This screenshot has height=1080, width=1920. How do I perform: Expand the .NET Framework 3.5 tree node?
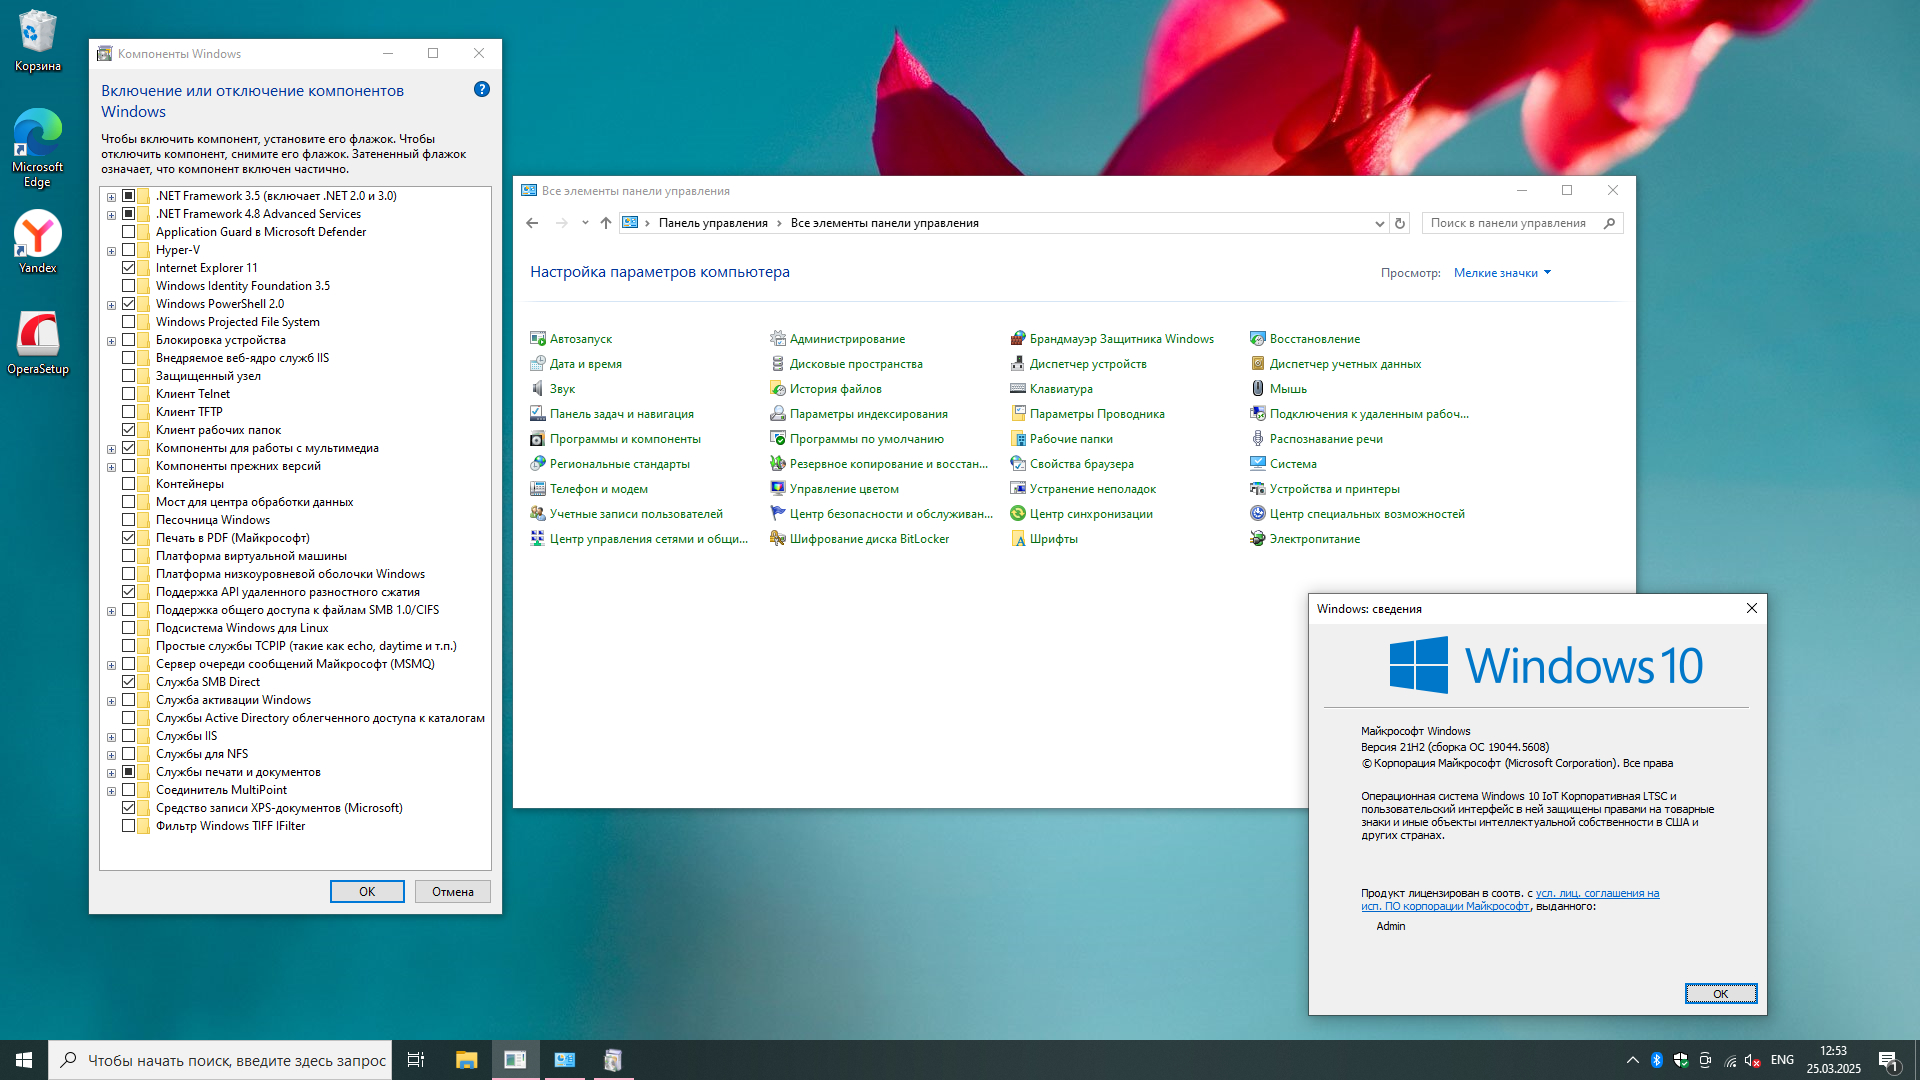tap(112, 197)
